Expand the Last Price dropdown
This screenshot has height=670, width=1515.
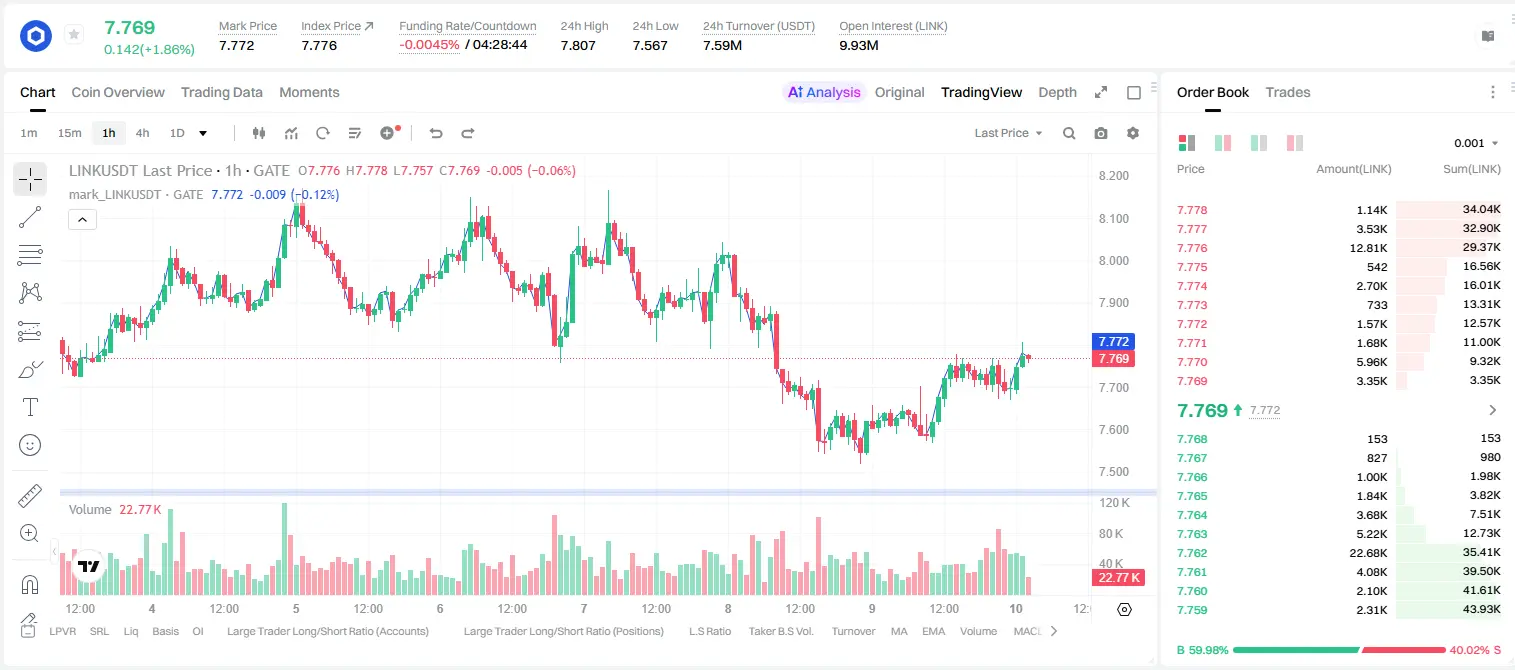point(1008,133)
